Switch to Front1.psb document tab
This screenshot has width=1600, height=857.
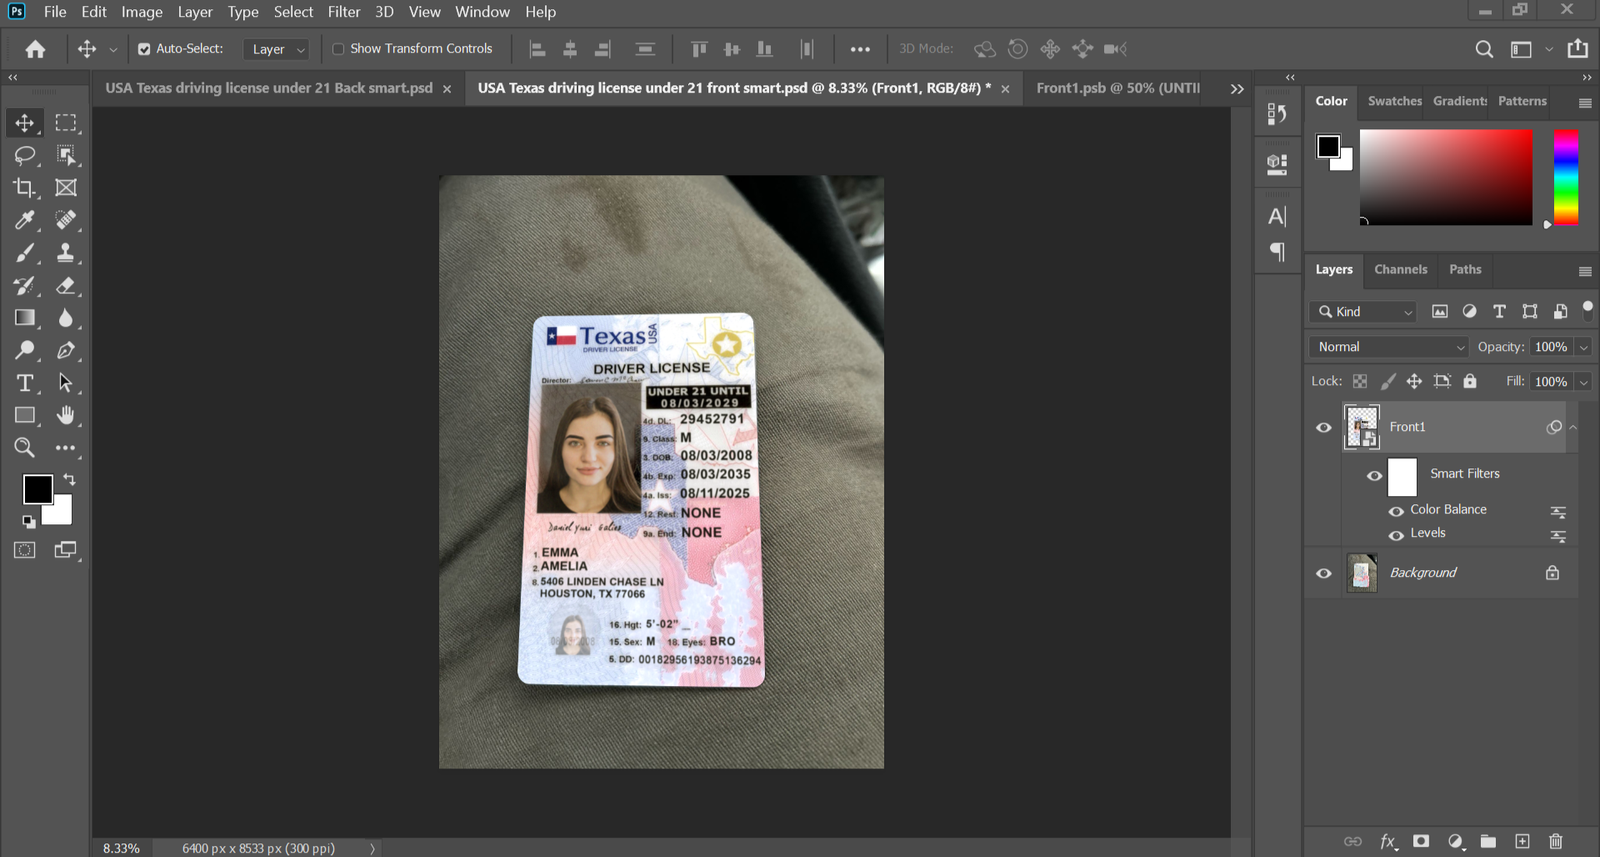(1117, 88)
